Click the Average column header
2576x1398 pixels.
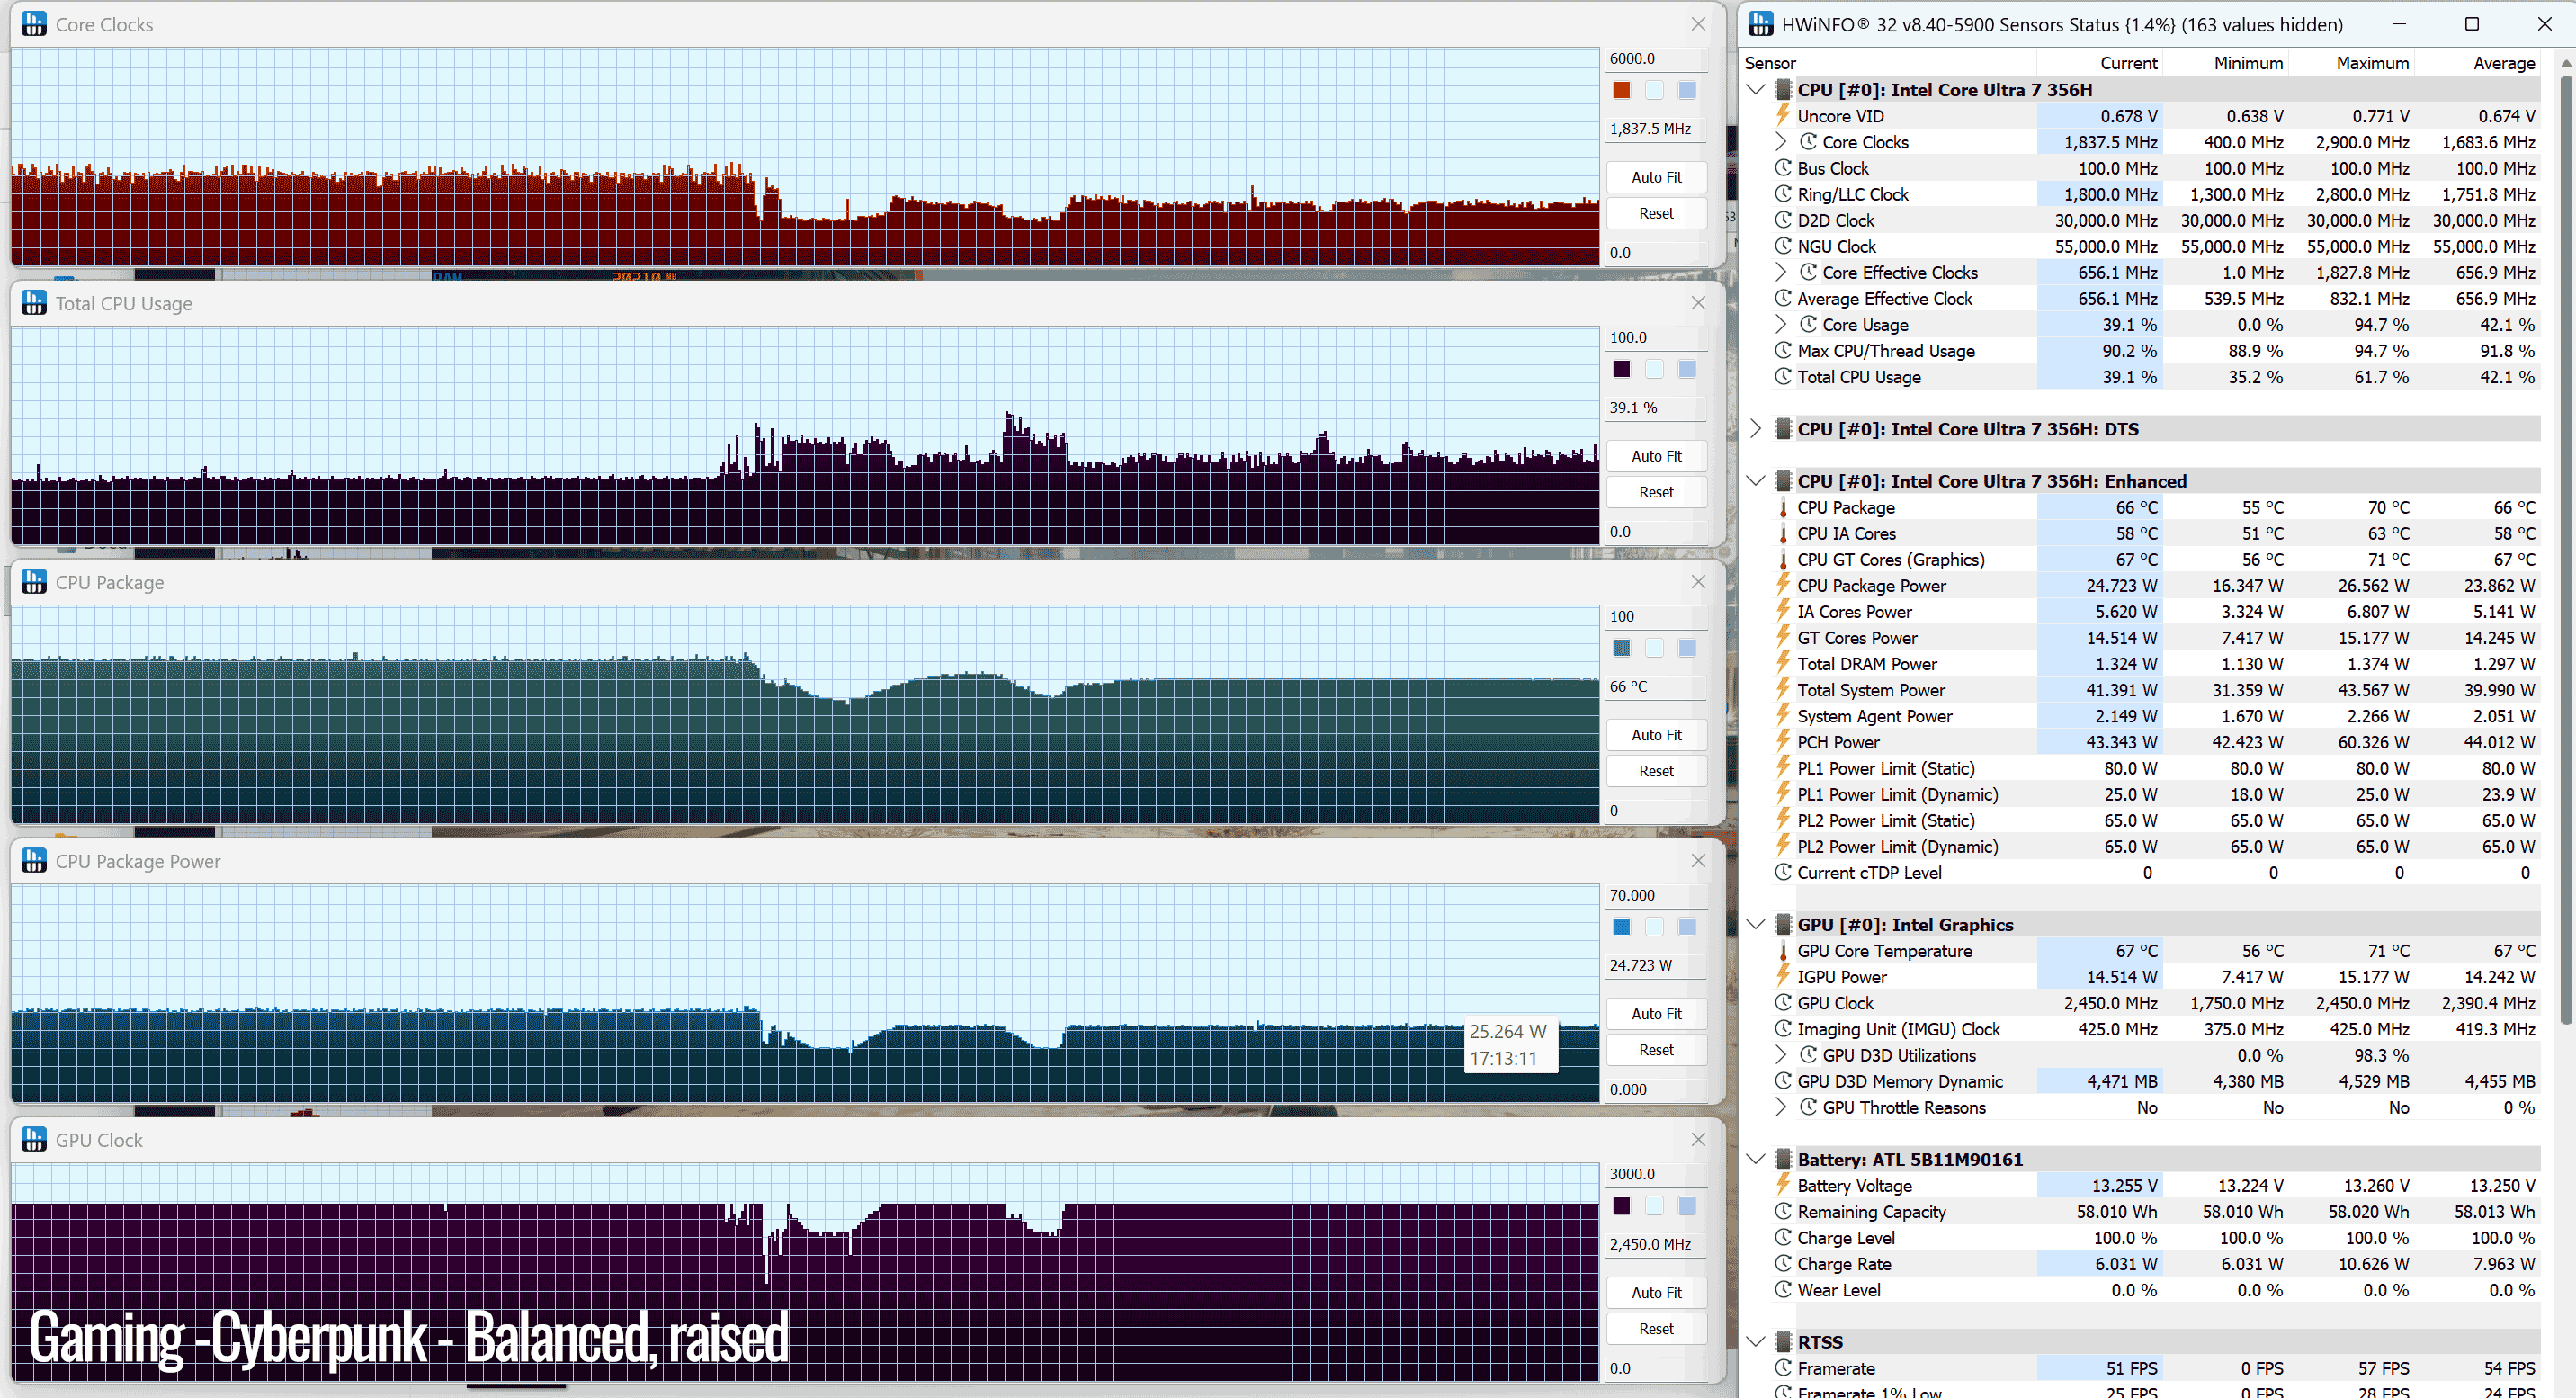[x=2504, y=63]
